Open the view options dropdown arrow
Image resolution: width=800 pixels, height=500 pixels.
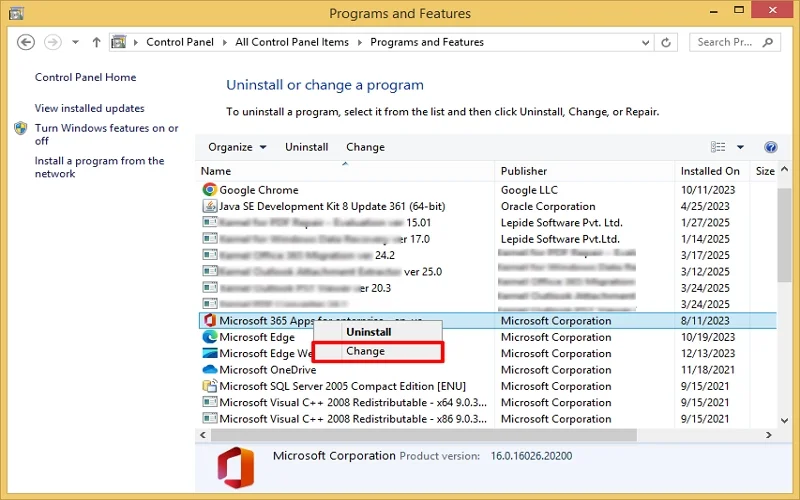pyautogui.click(x=740, y=147)
